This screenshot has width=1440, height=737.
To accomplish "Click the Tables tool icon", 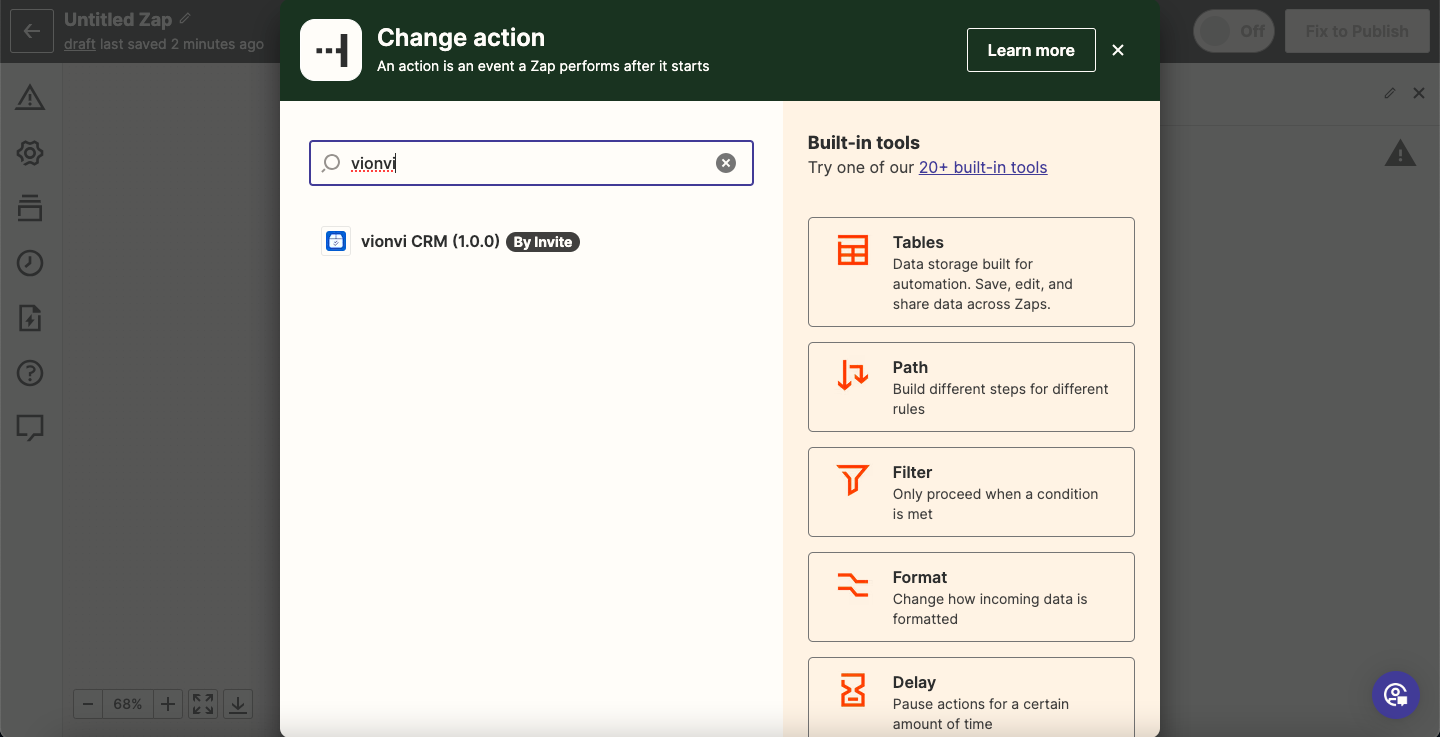I will click(853, 250).
